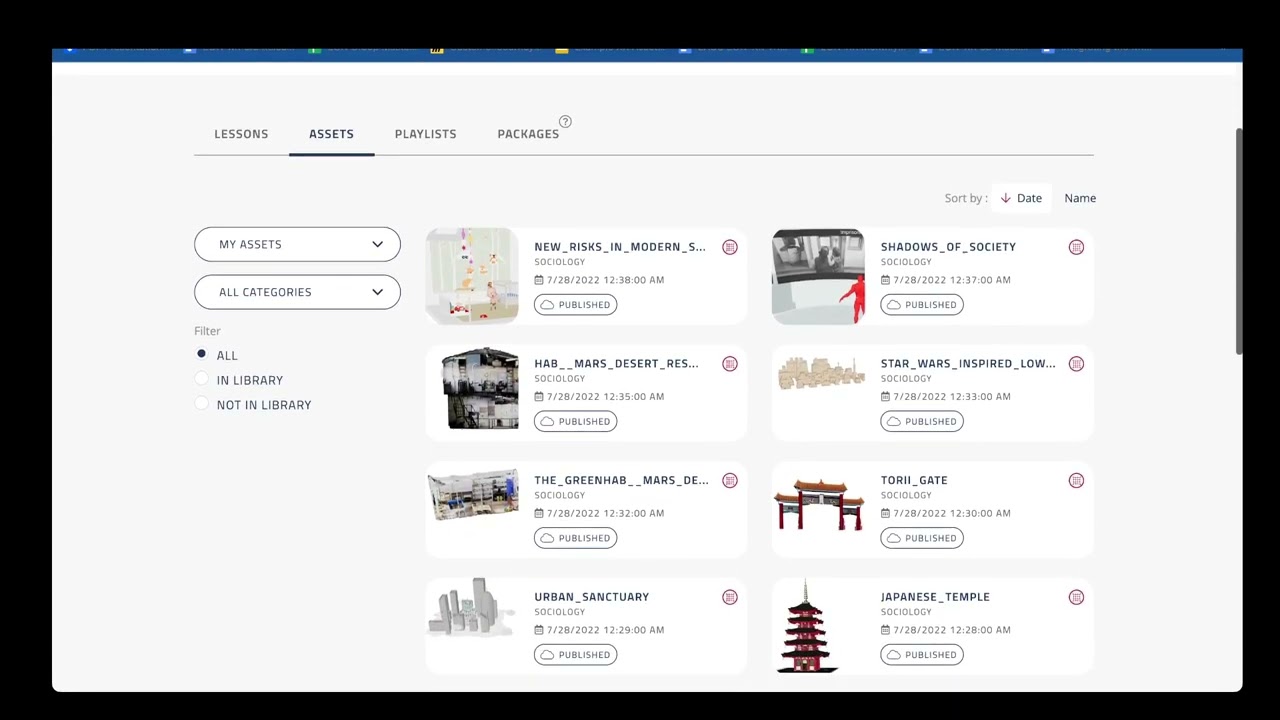Click date text 7/28/2022 12:35:00 AM
The height and width of the screenshot is (720, 1280).
pos(605,397)
